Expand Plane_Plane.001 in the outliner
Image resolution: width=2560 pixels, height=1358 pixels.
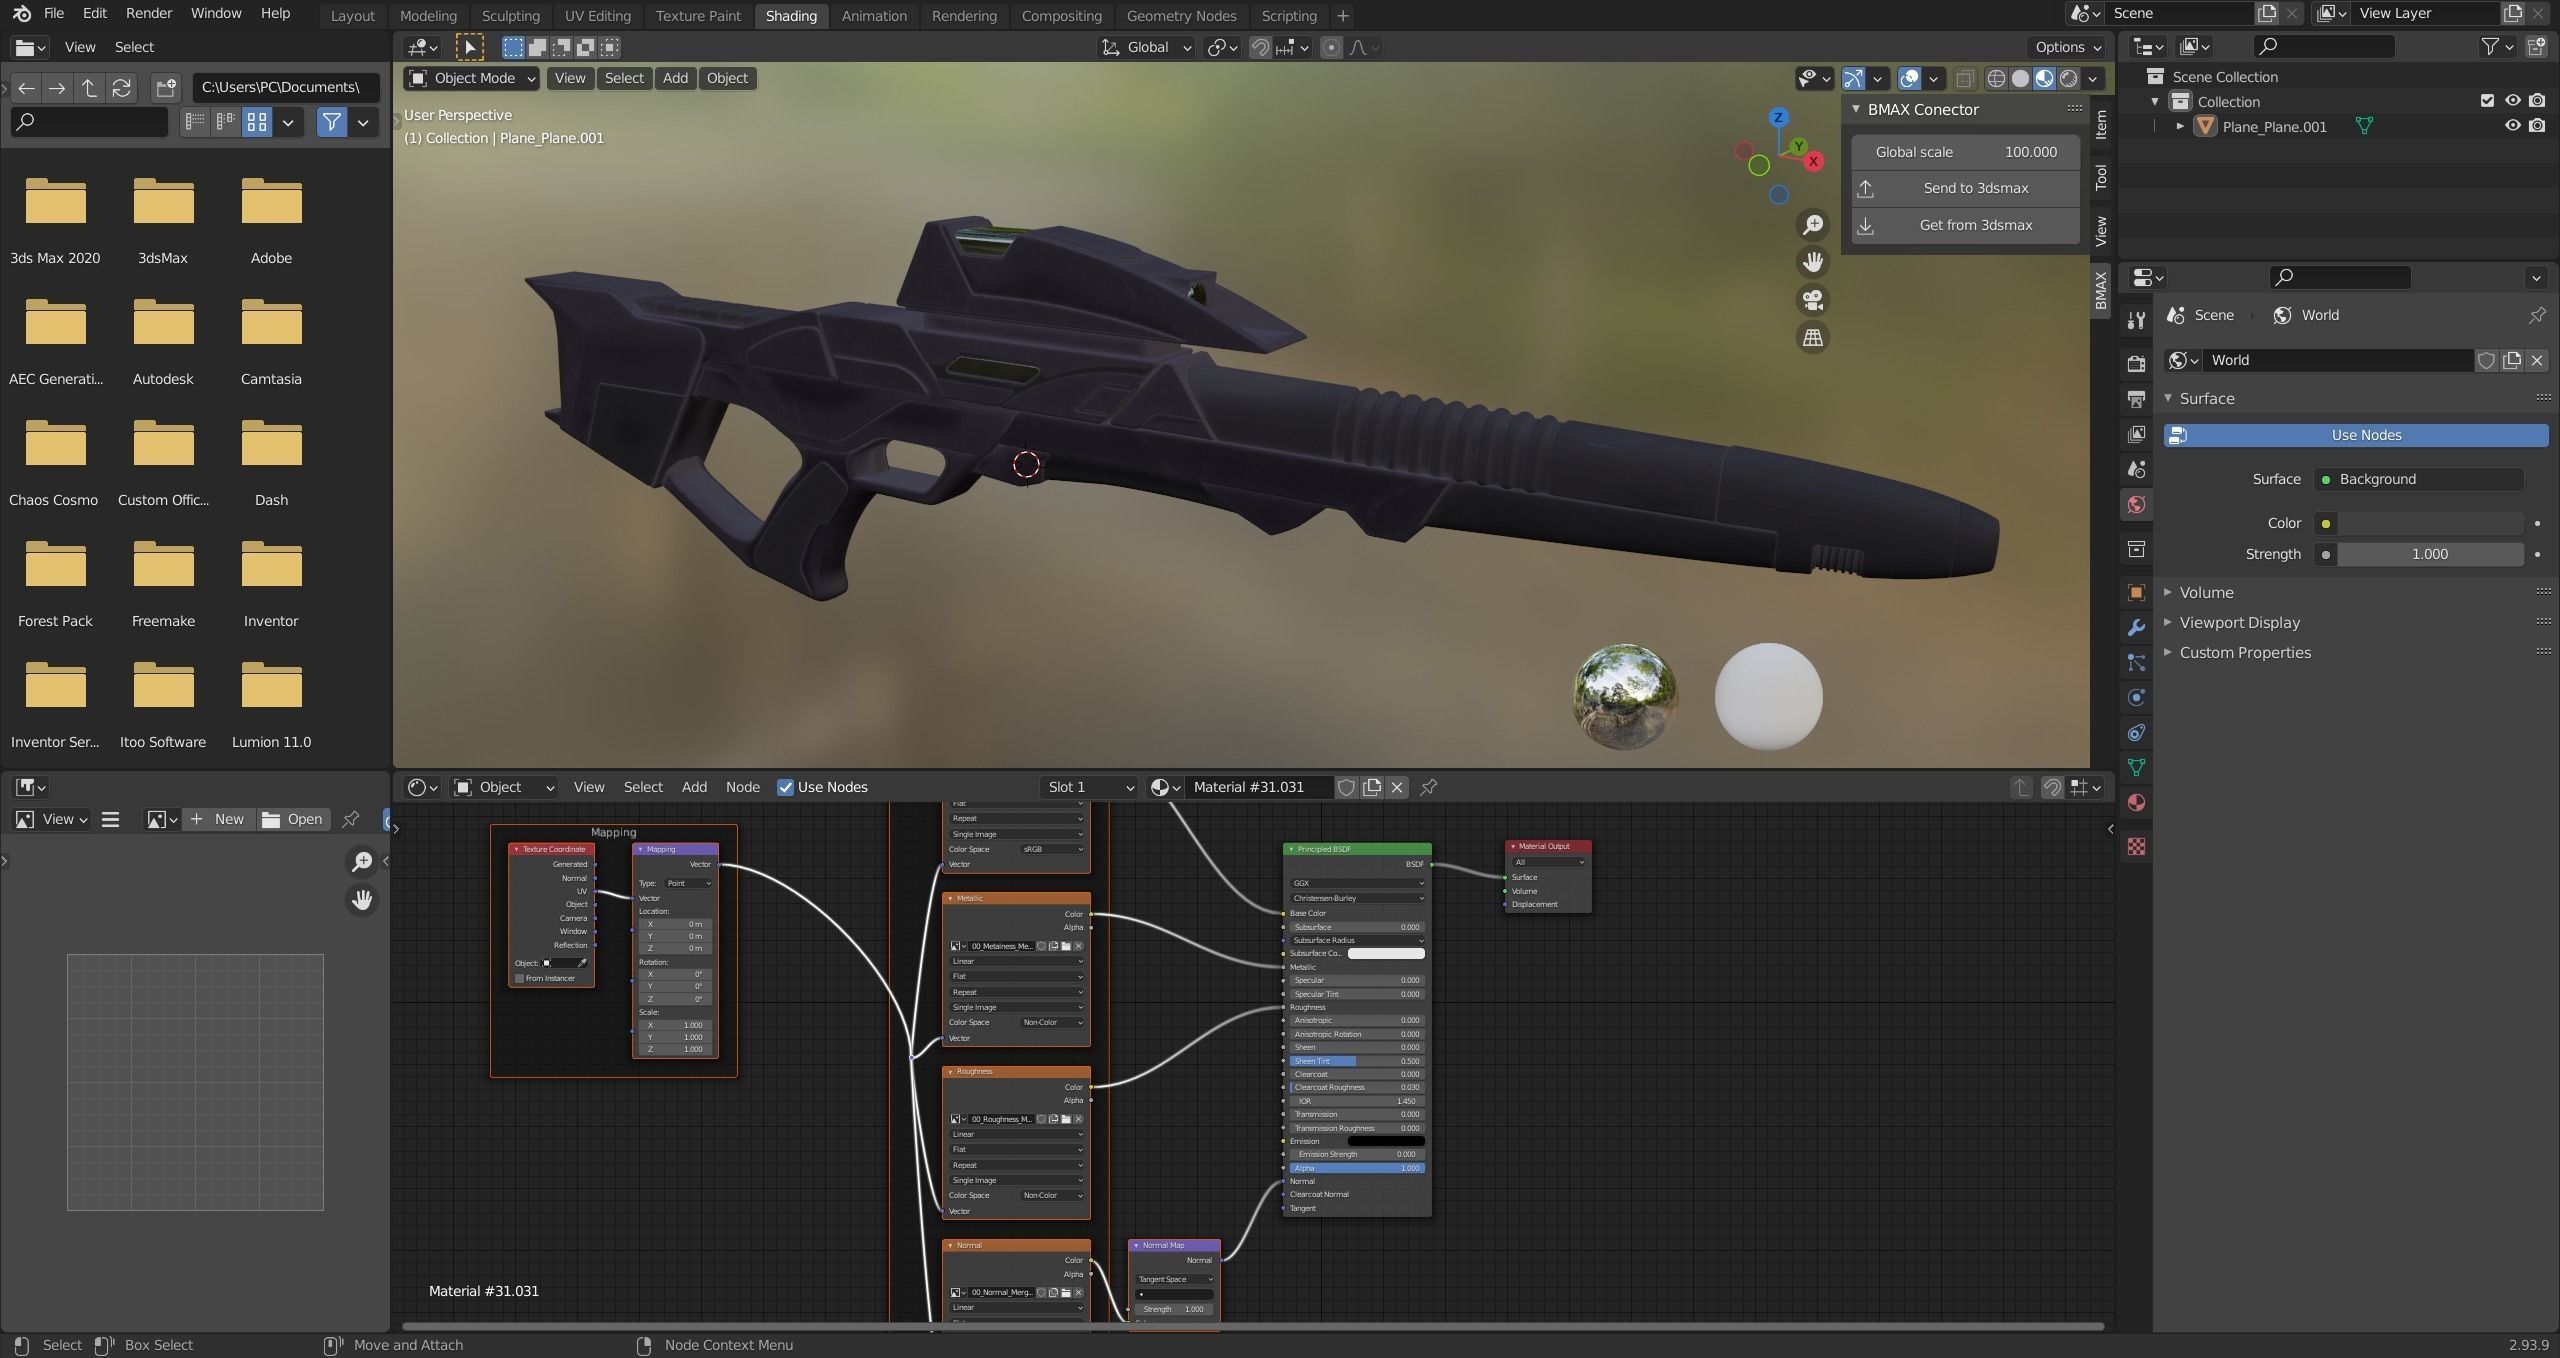pos(2180,126)
